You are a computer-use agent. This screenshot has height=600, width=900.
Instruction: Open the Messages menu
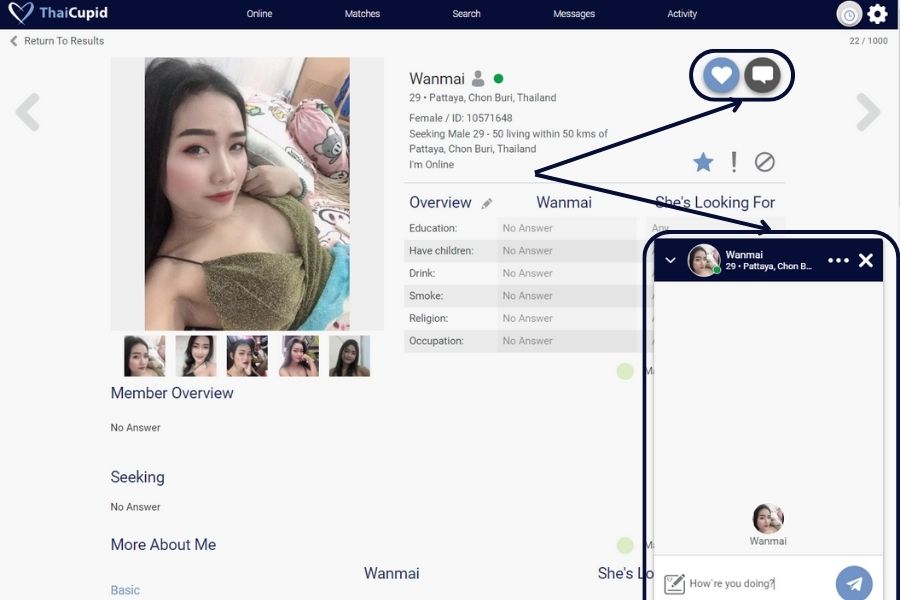(x=574, y=14)
